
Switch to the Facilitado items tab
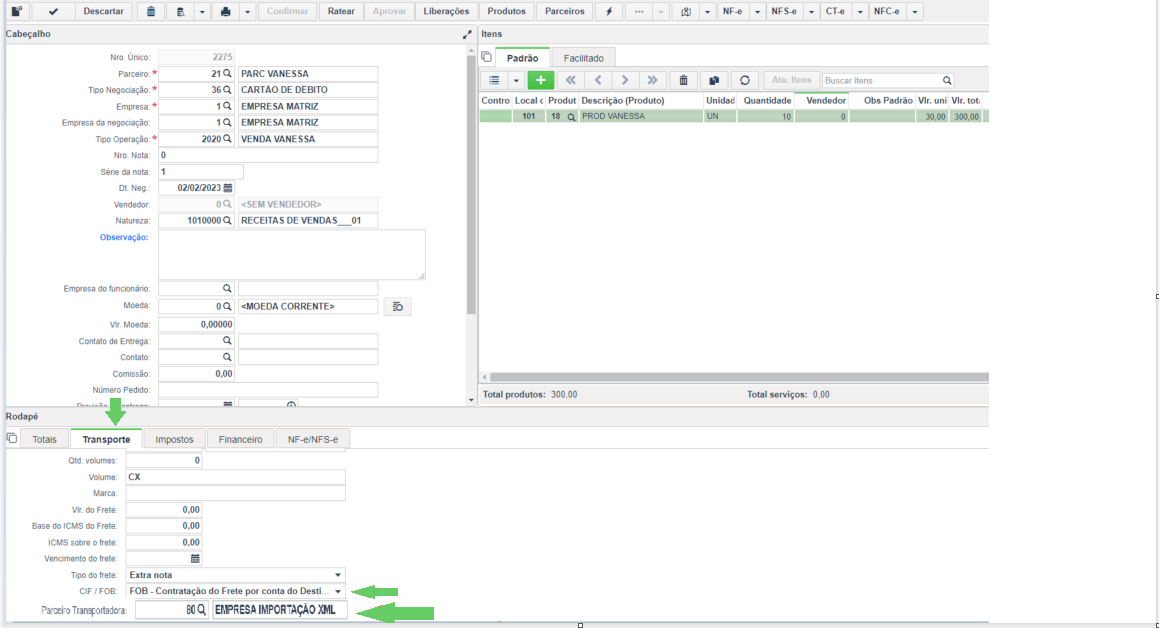(x=583, y=58)
